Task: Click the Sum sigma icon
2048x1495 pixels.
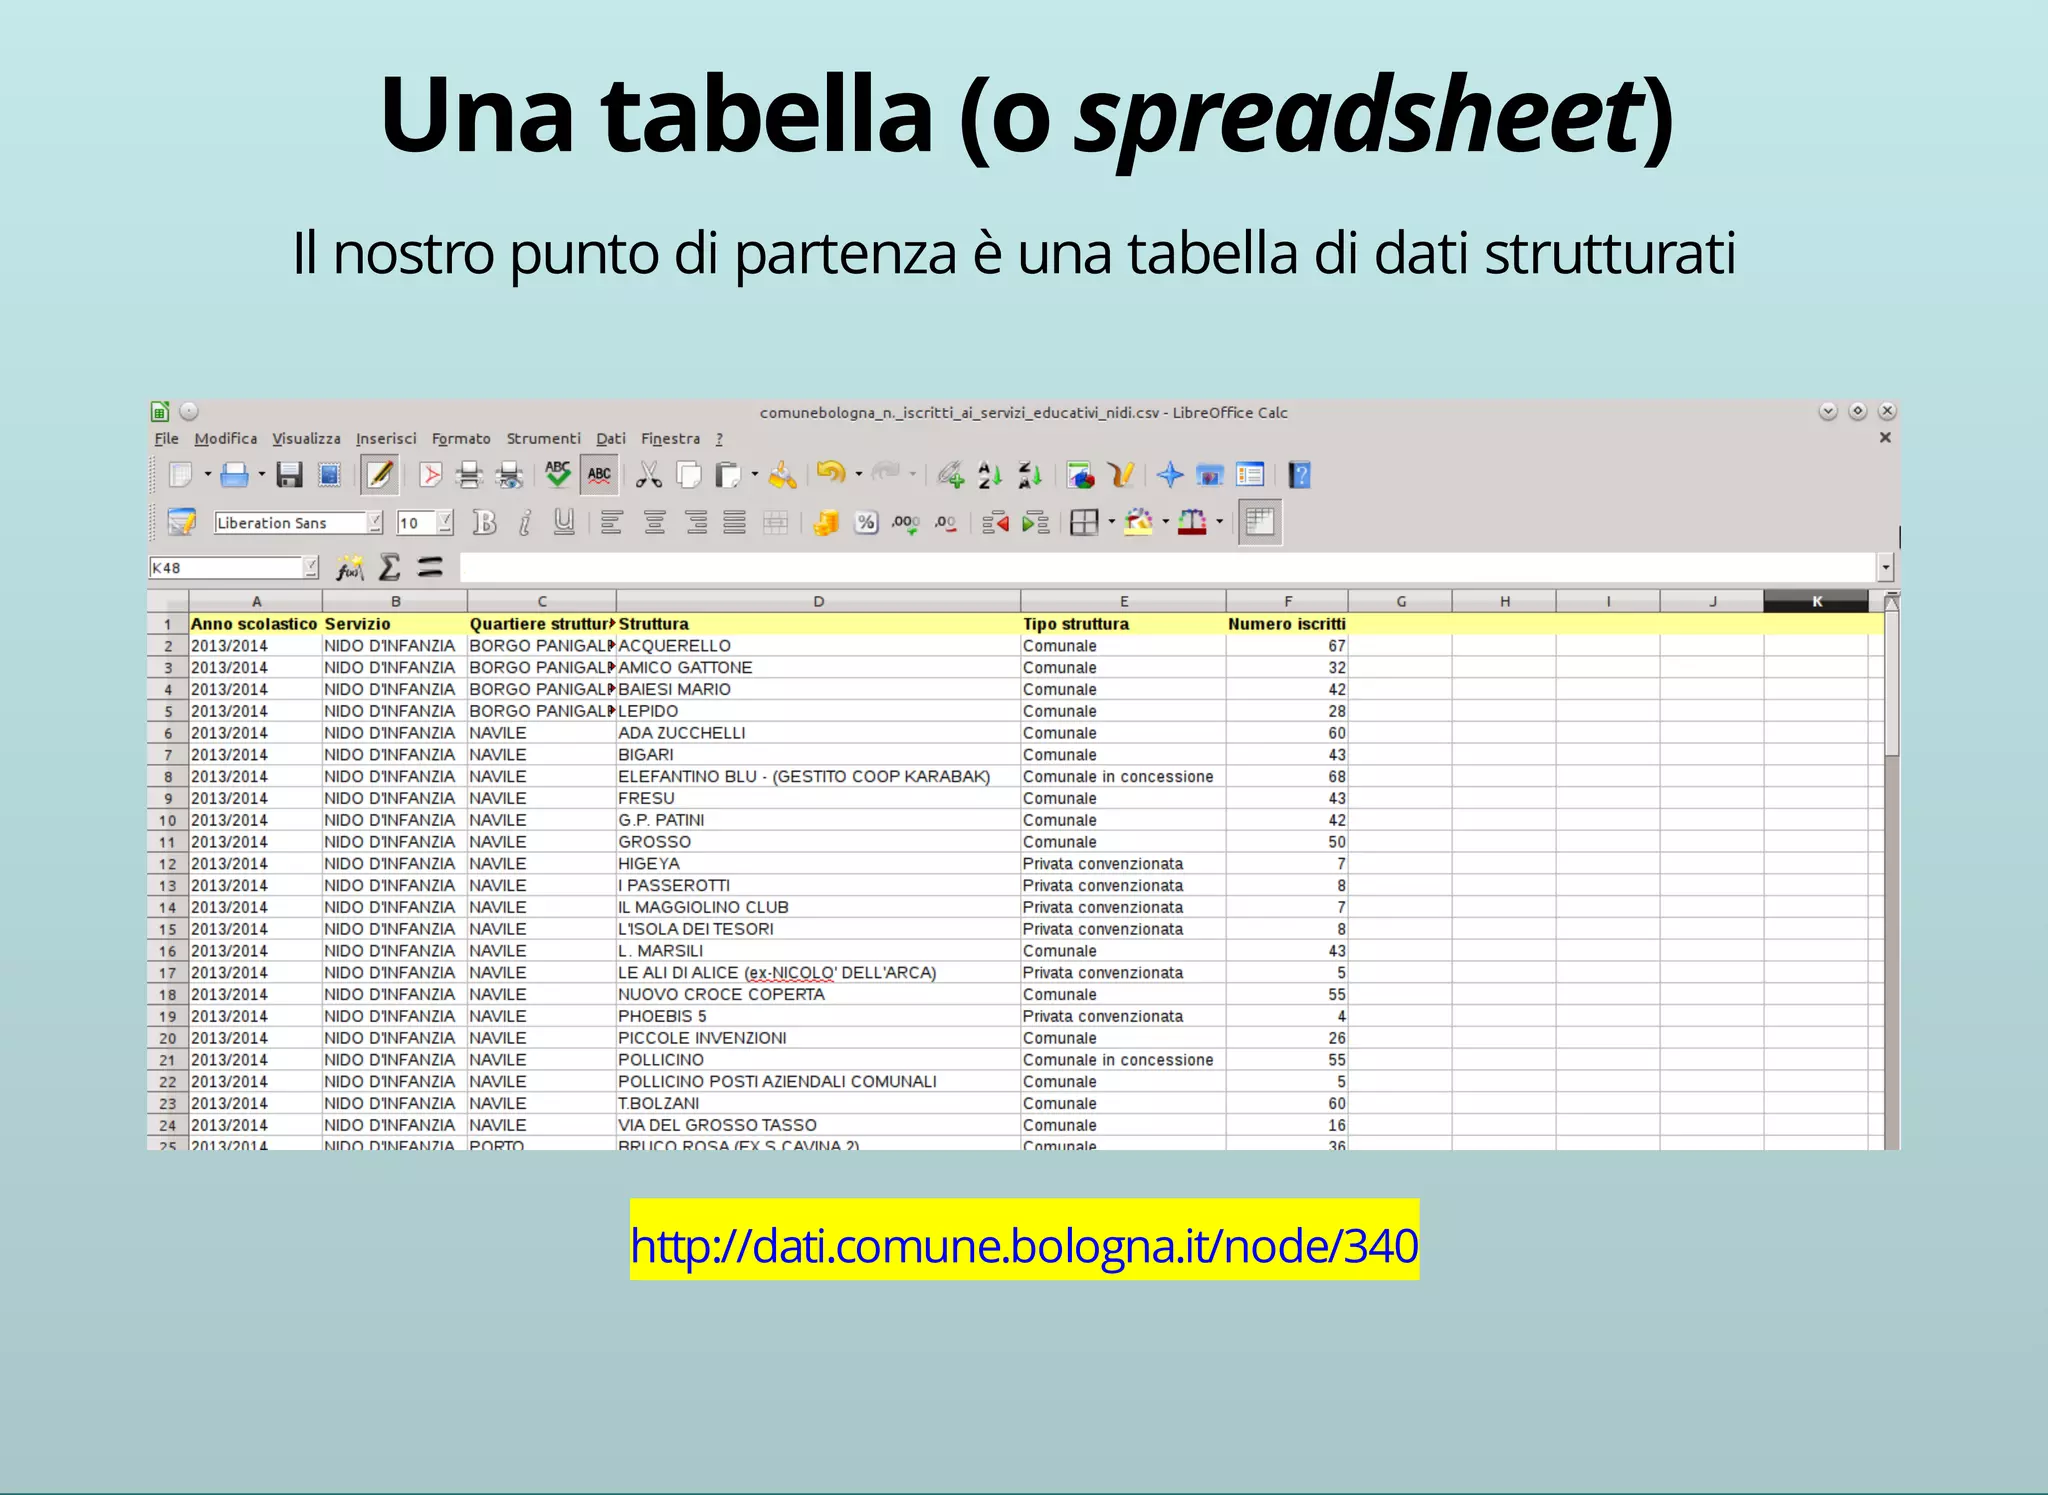Action: pyautogui.click(x=390, y=568)
